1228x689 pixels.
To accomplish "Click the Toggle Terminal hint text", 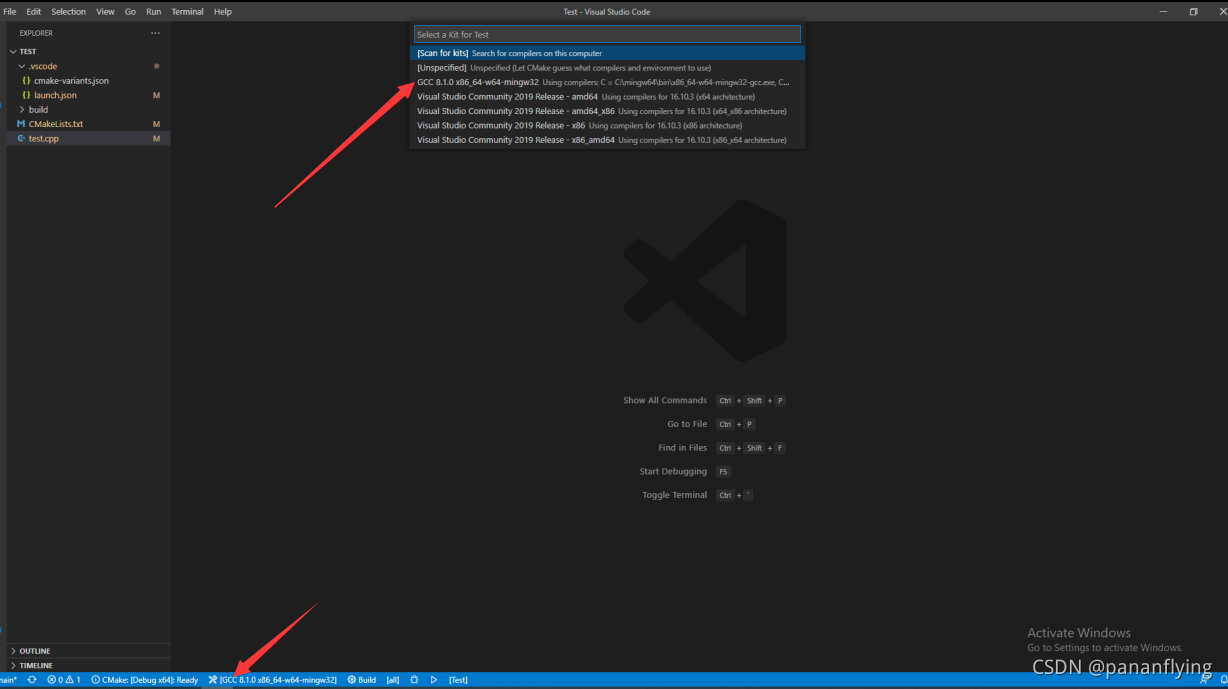I will 674,495.
